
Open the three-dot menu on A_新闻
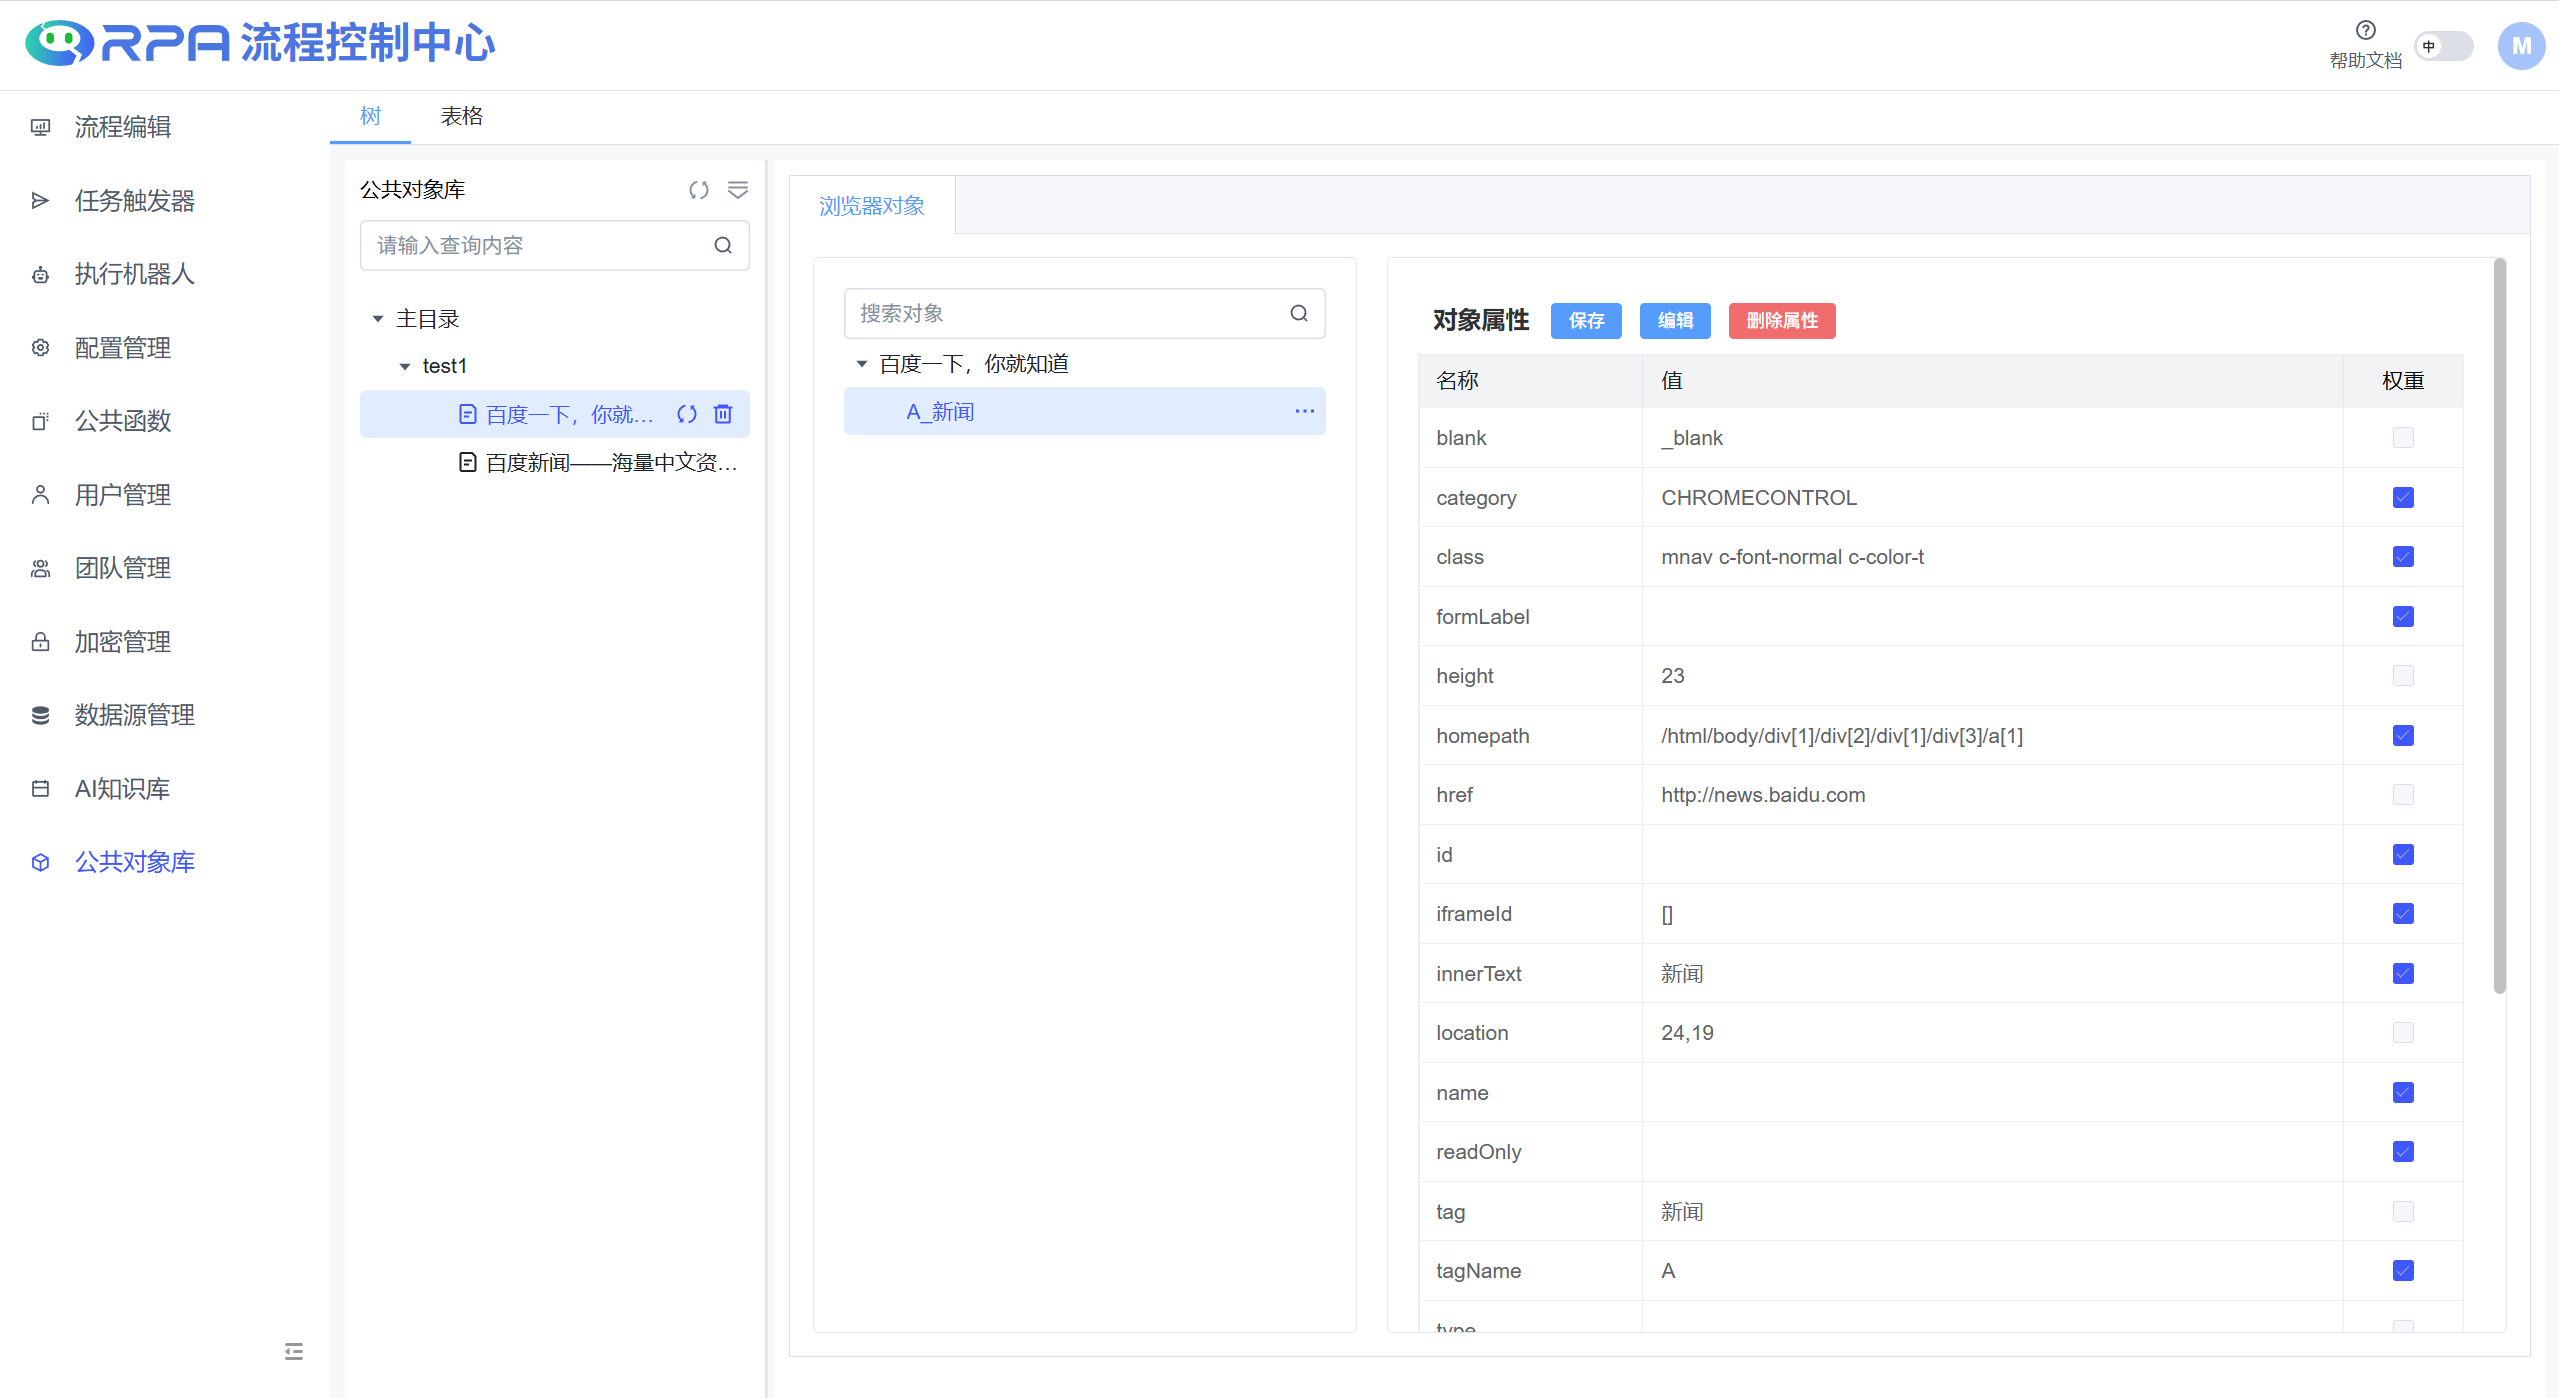(x=1304, y=411)
